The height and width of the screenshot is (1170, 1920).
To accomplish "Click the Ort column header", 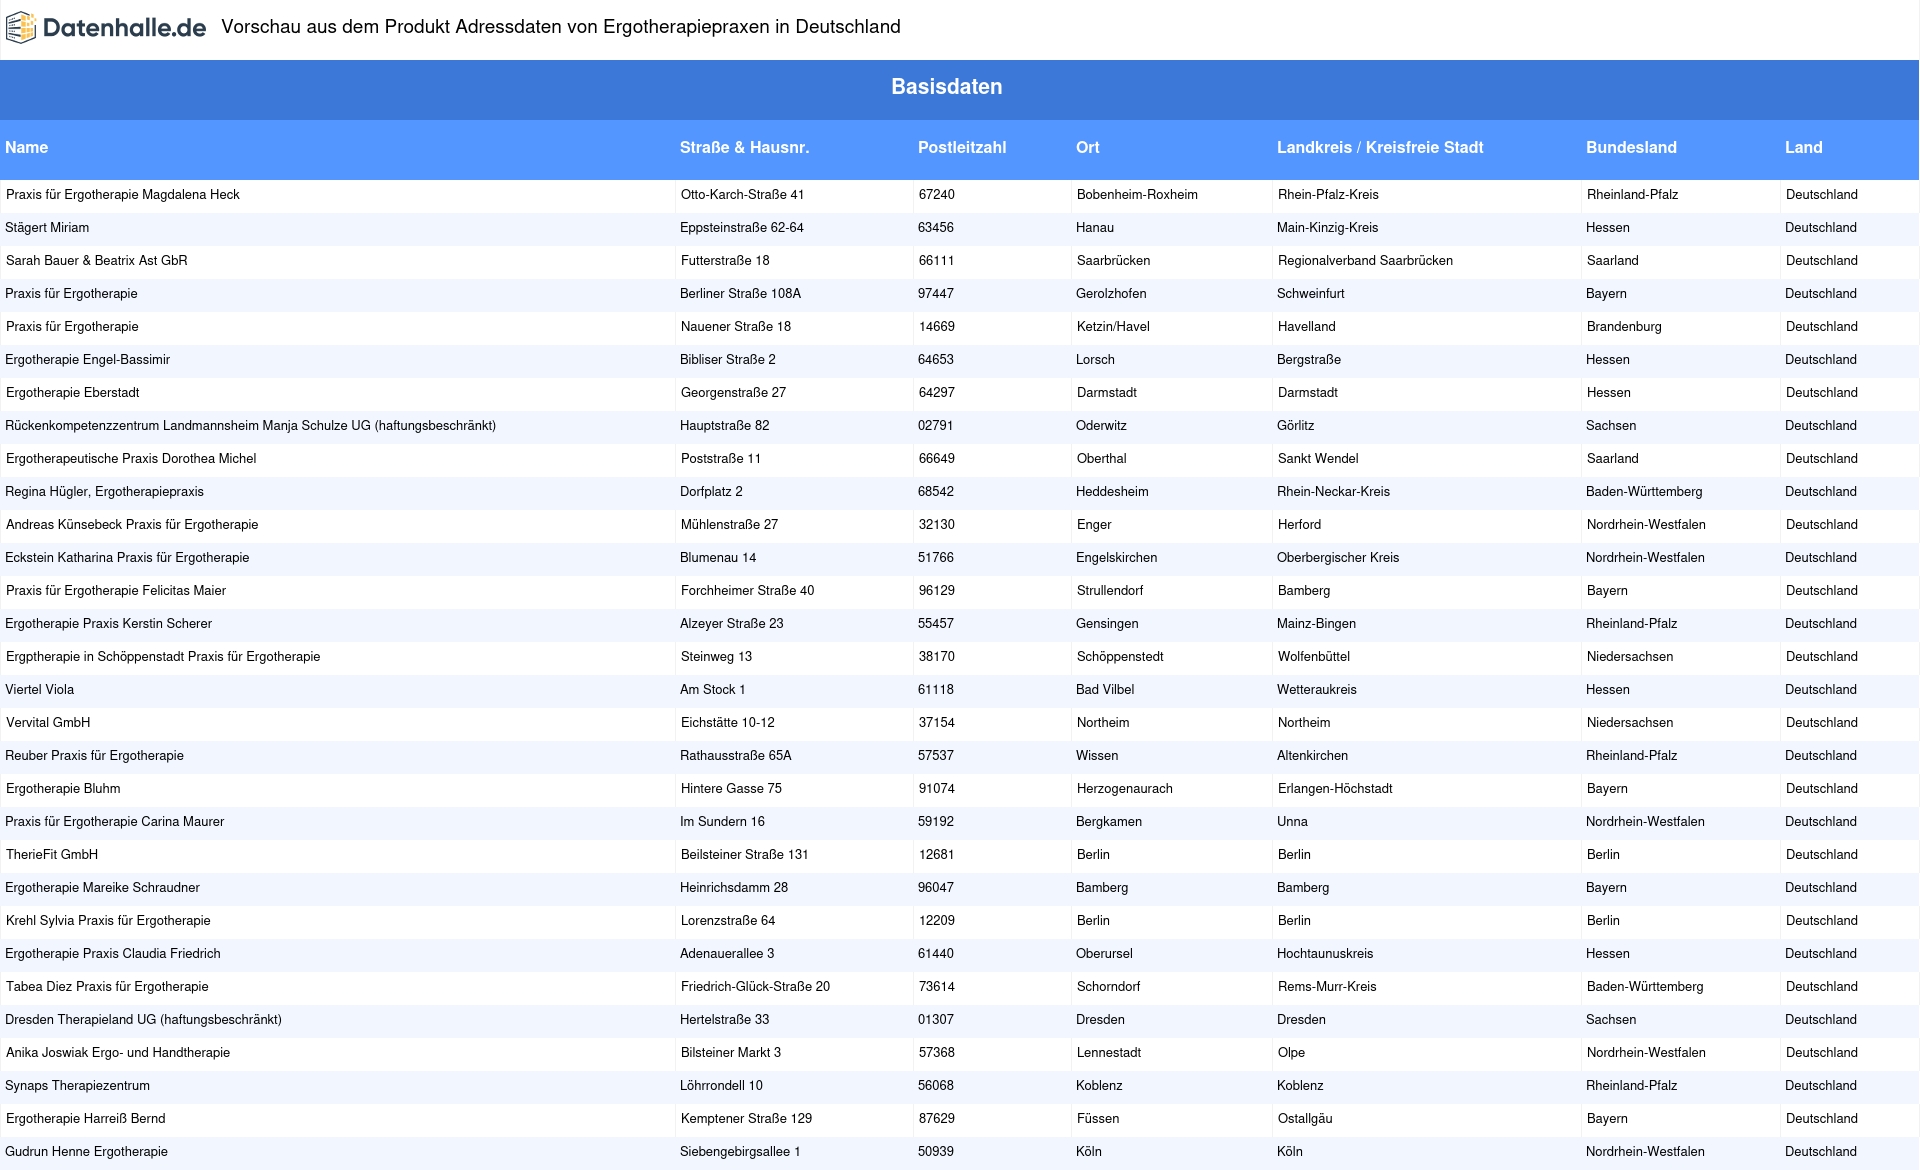I will tap(1088, 147).
